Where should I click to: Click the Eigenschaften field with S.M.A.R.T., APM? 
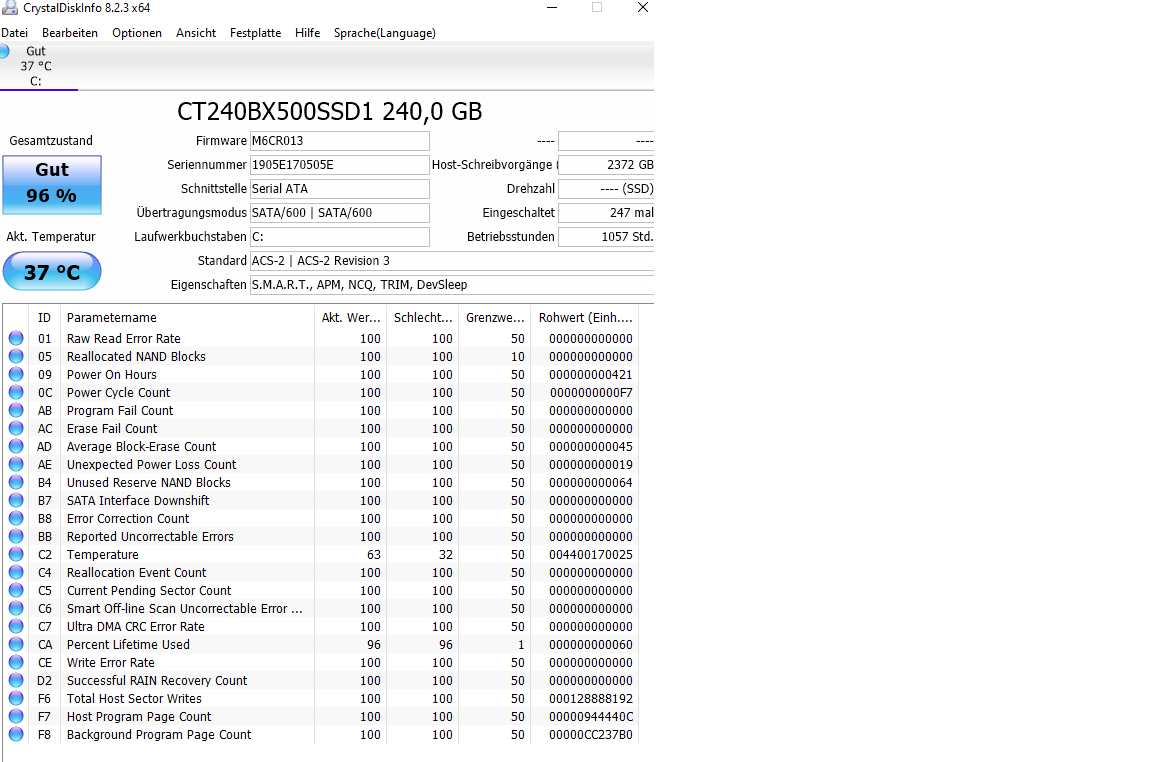[x=452, y=285]
